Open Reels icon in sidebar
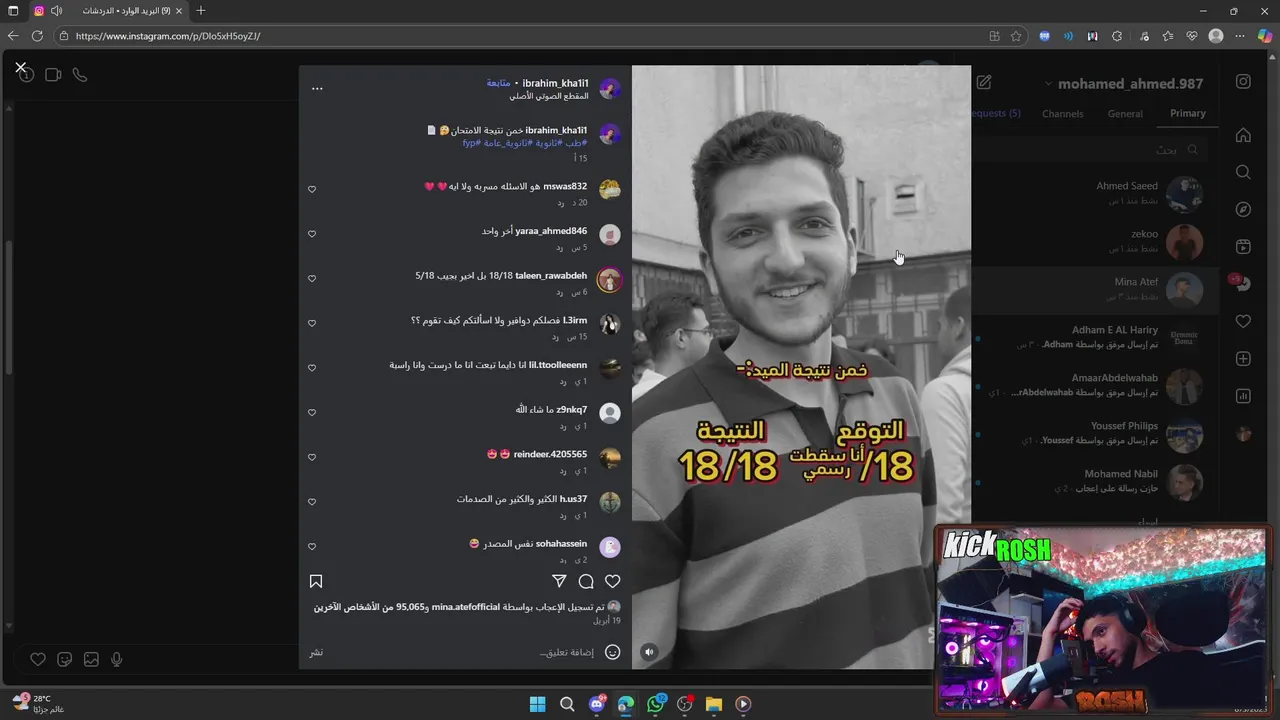The height and width of the screenshot is (720, 1280). pos(1243,246)
